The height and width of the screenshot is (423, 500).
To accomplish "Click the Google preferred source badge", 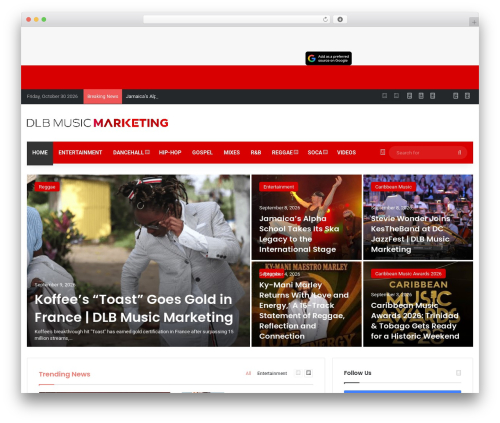I will (x=328, y=58).
